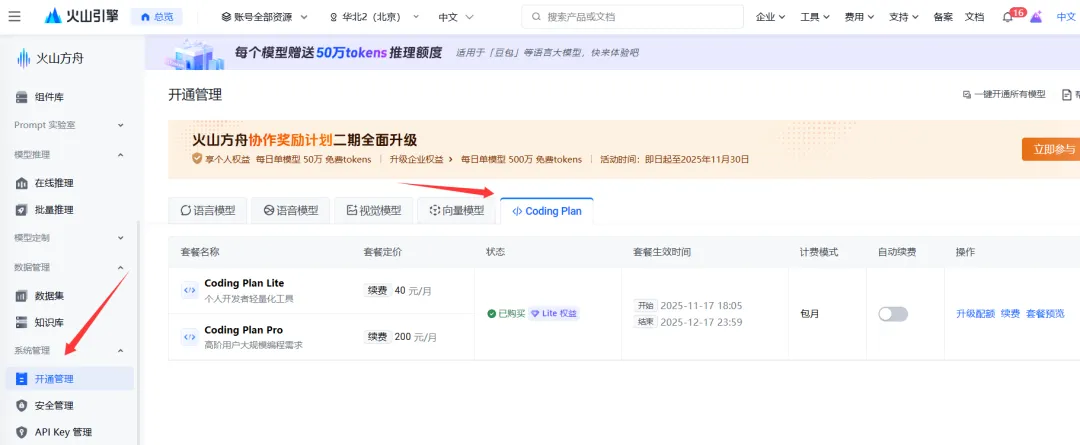Image resolution: width=1080 pixels, height=445 pixels.
Task: Collapse 数据管理 section
Action: [x=69, y=267]
